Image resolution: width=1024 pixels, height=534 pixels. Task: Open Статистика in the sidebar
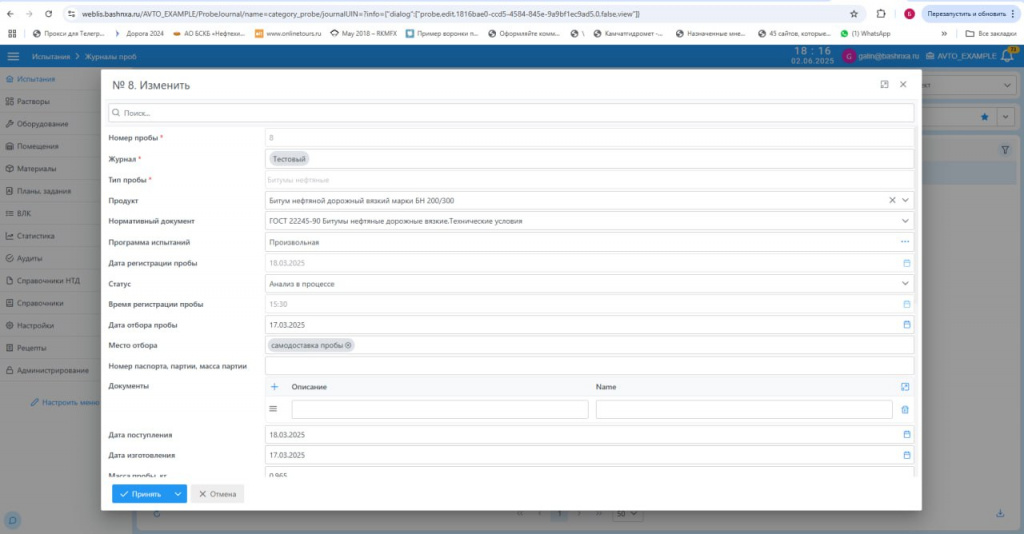(x=35, y=236)
